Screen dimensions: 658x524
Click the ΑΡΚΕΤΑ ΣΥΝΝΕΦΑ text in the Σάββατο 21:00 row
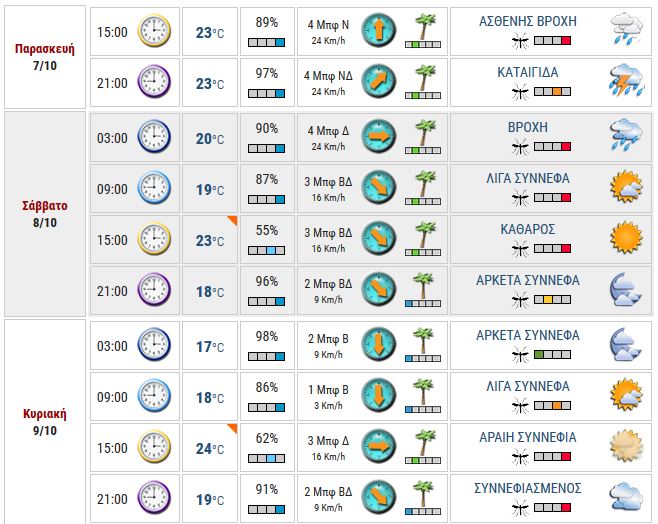click(527, 281)
